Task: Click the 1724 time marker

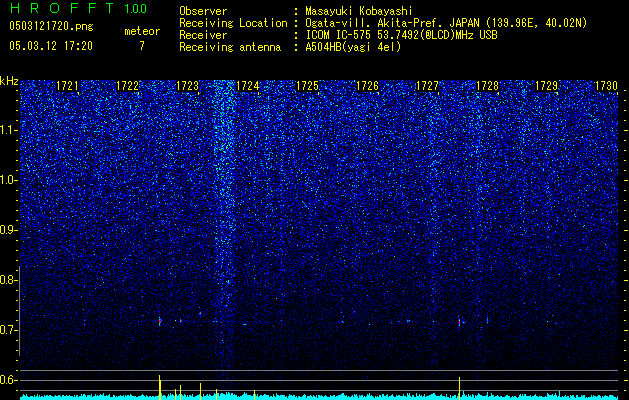Action: [x=247, y=86]
